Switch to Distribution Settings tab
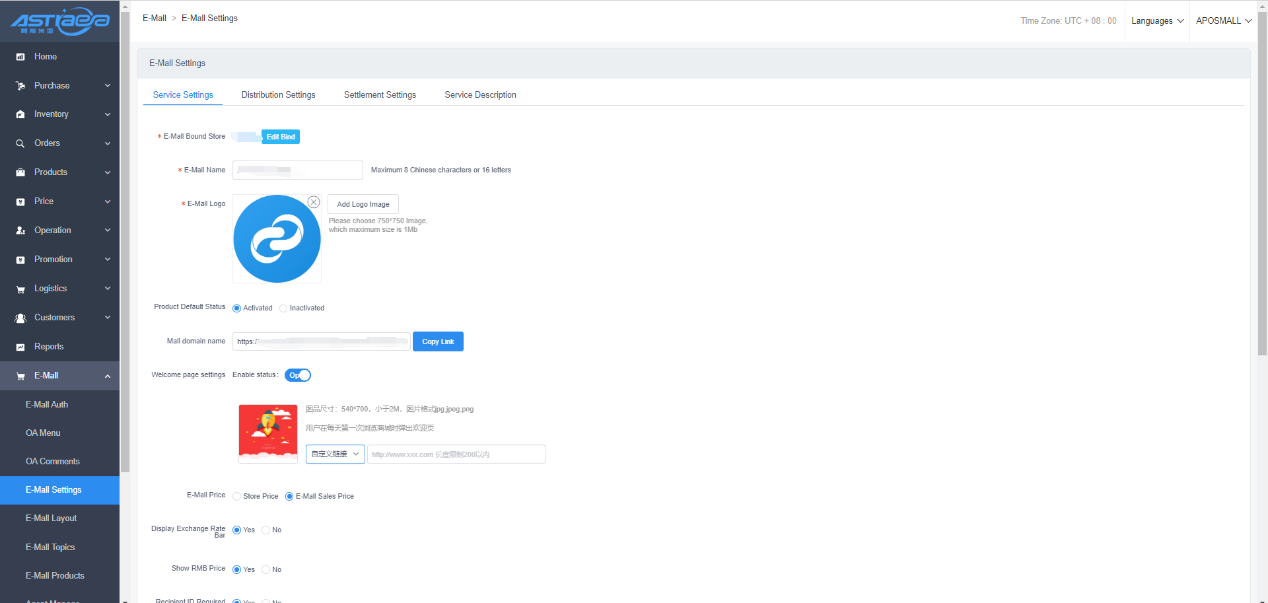Viewport: 1268px width, 603px height. point(278,95)
